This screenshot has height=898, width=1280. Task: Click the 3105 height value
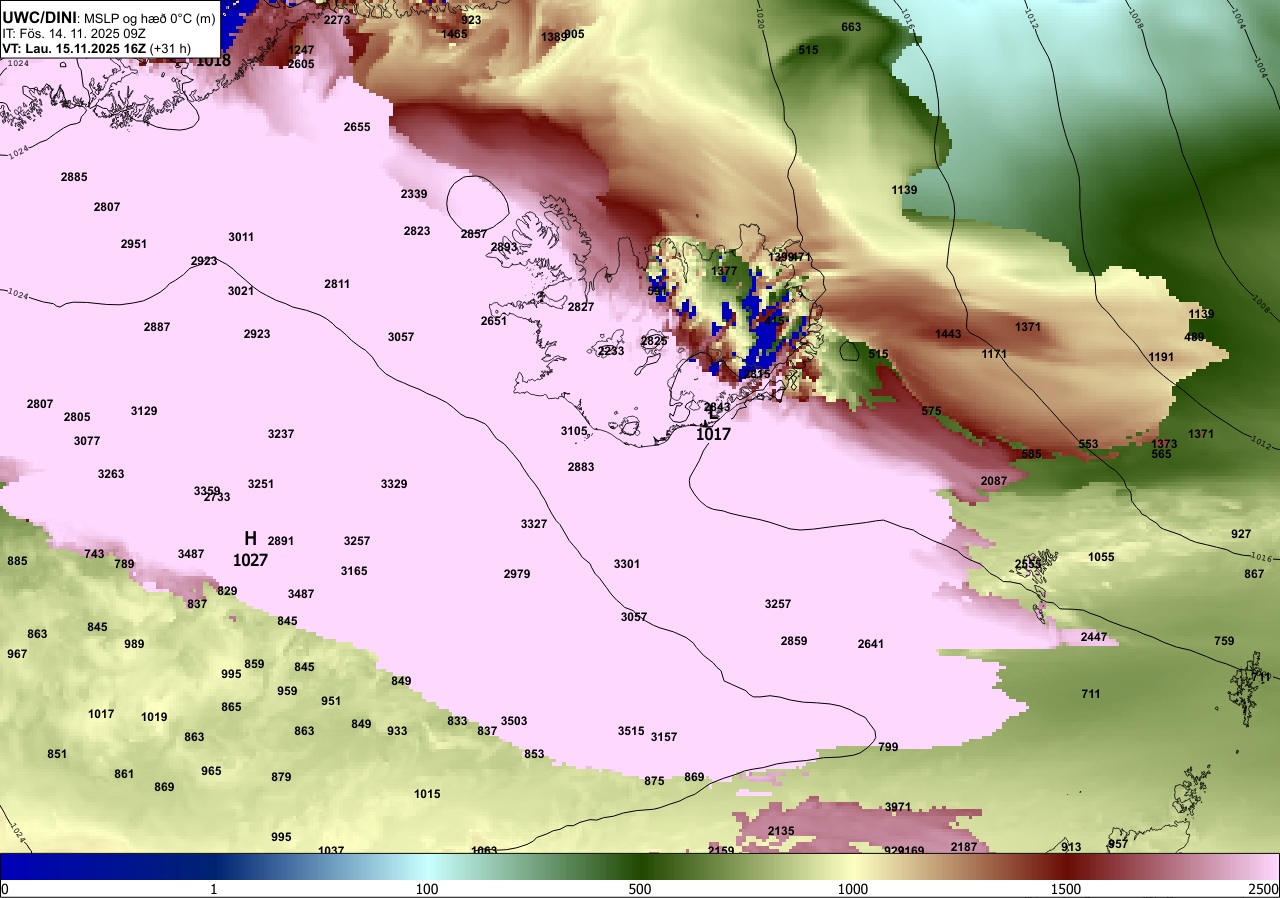pyautogui.click(x=574, y=431)
